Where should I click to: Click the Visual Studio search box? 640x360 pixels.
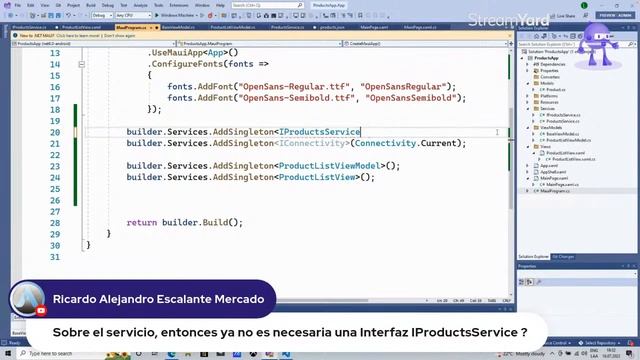(x=267, y=5)
